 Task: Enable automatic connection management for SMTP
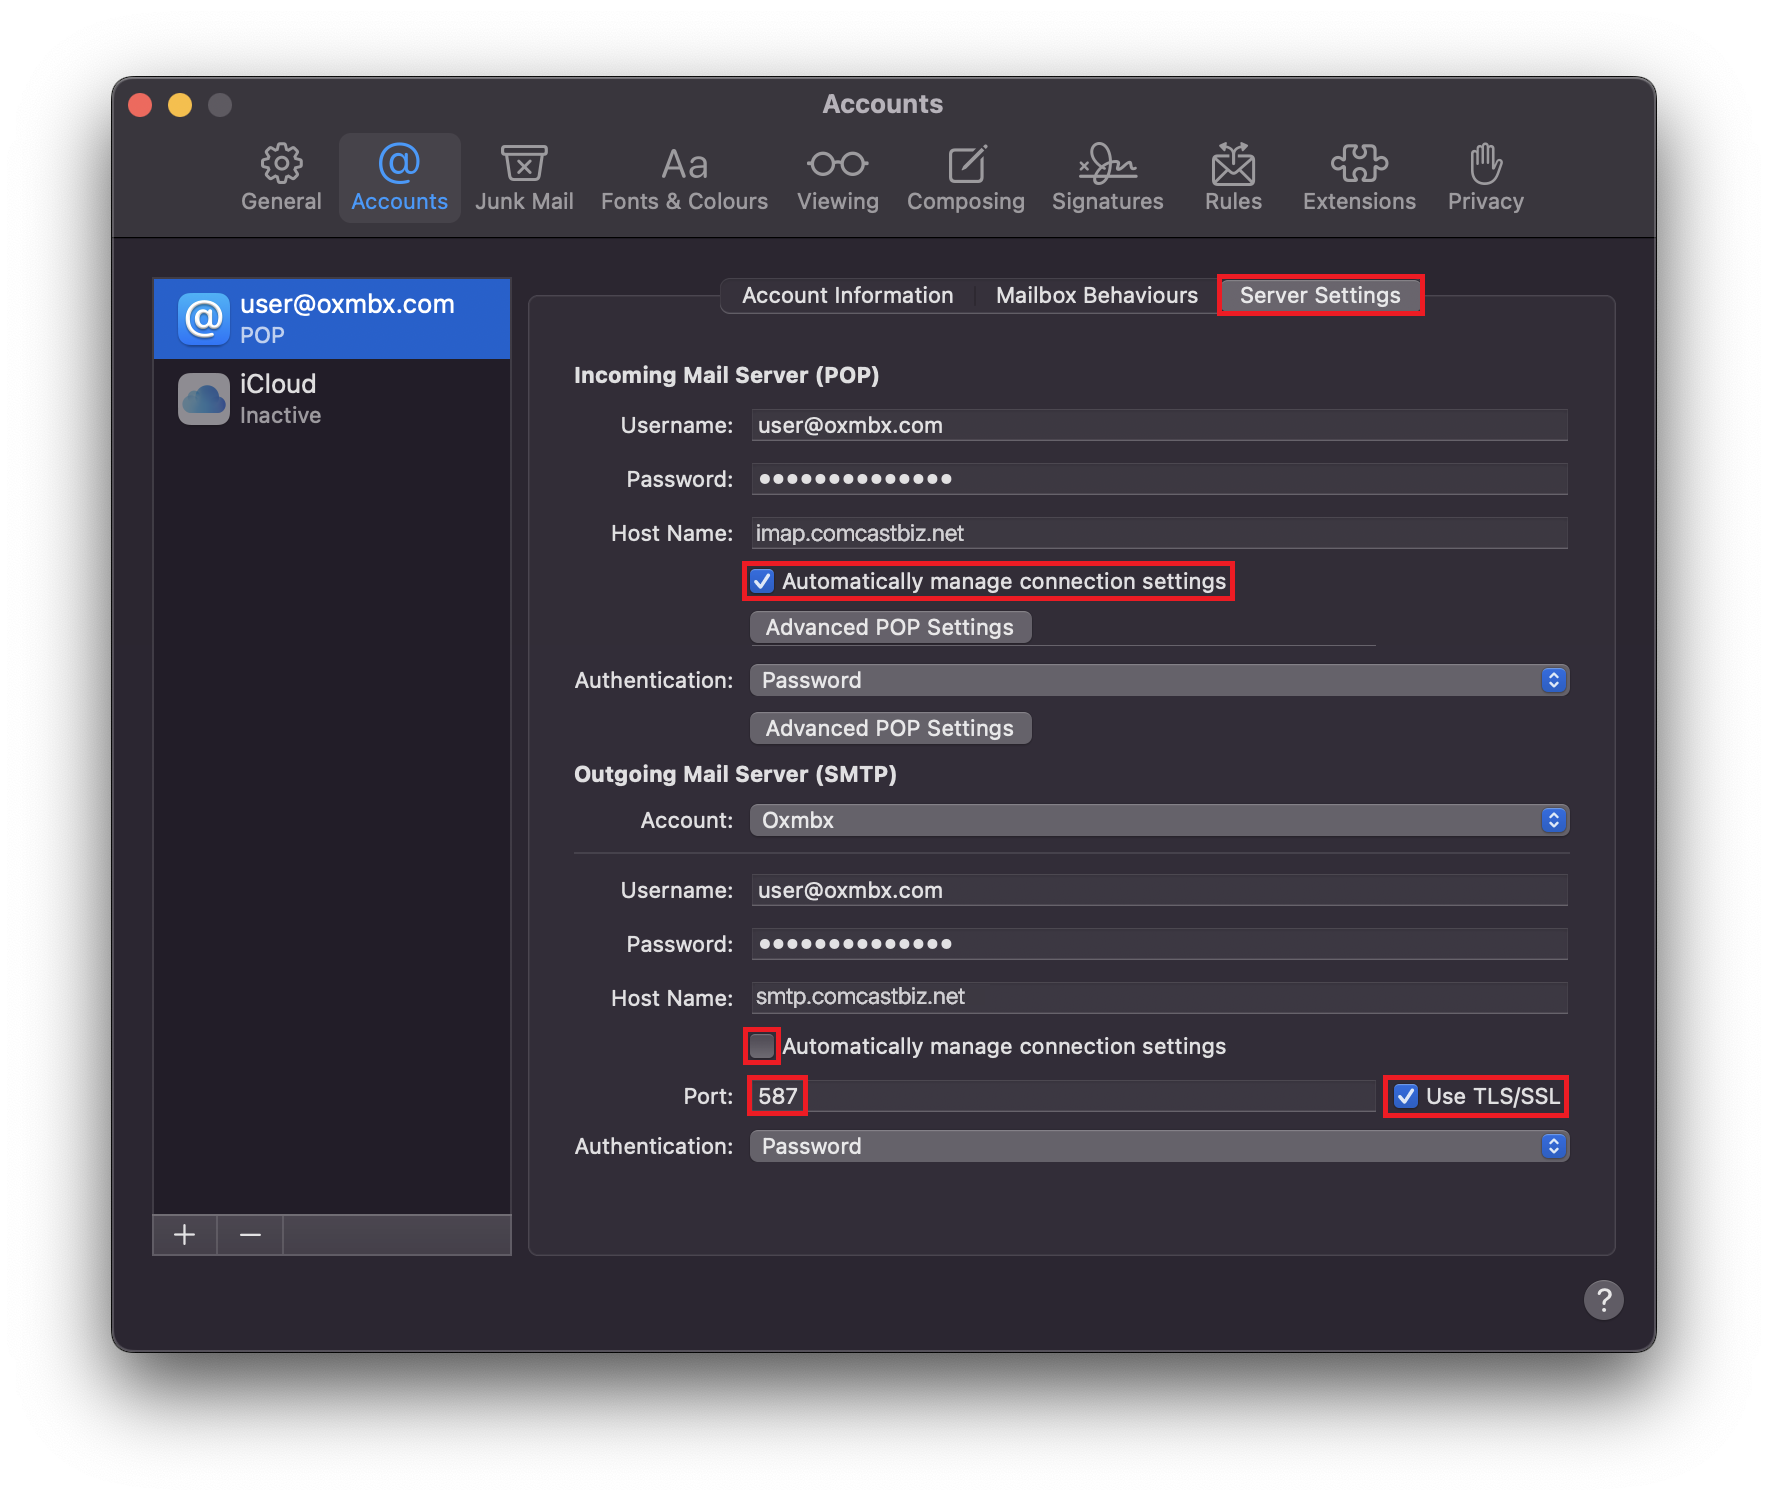(761, 1046)
